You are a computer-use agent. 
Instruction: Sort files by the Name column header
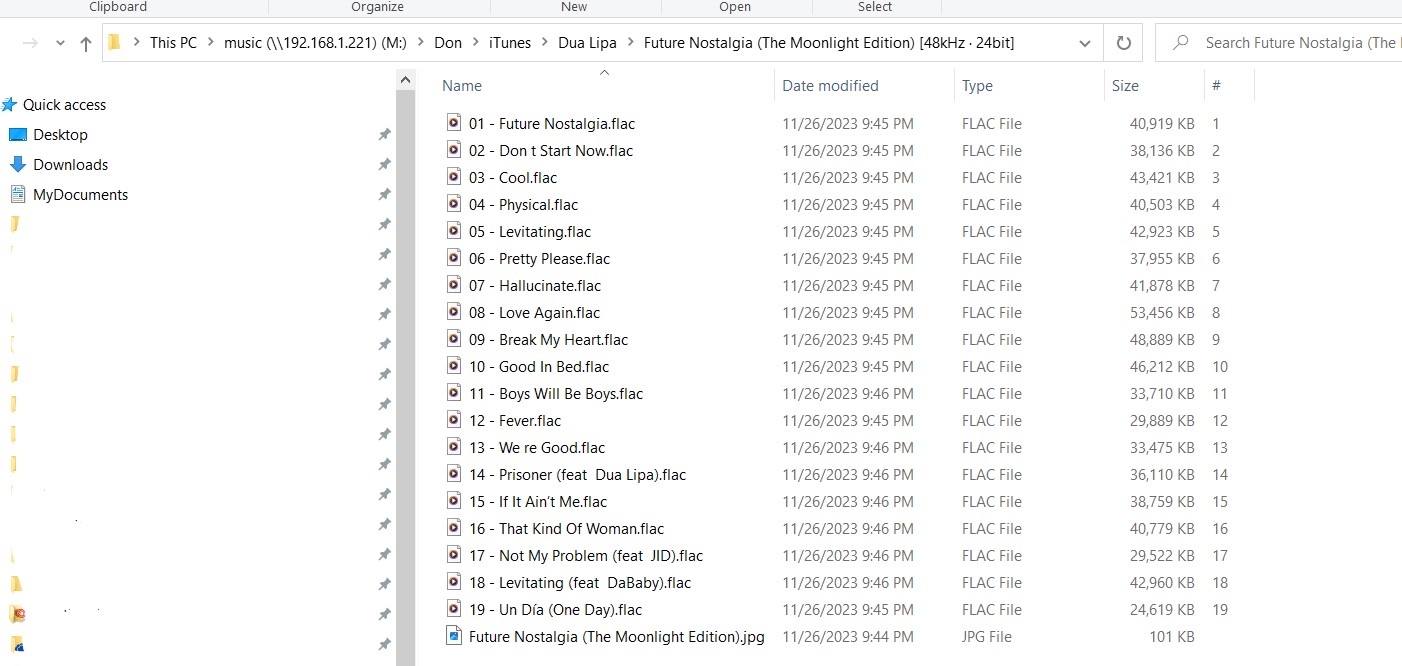[x=462, y=86]
